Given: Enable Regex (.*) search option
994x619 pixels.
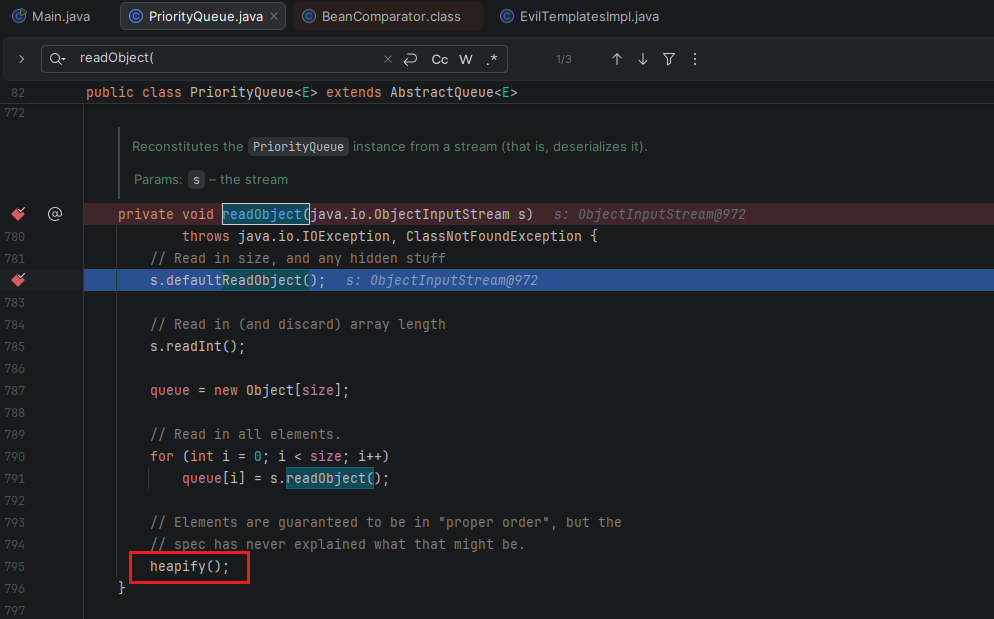Looking at the screenshot, I should (x=491, y=59).
